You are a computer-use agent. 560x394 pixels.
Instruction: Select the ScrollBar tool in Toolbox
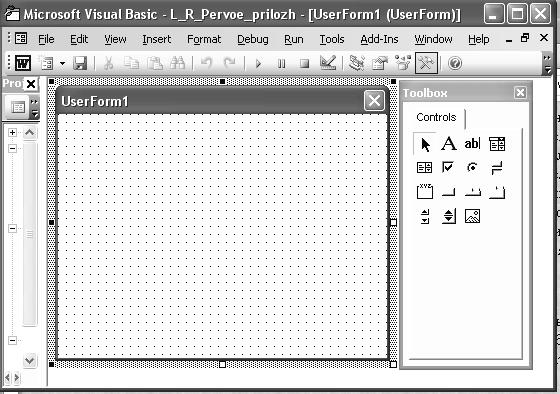tap(425, 216)
